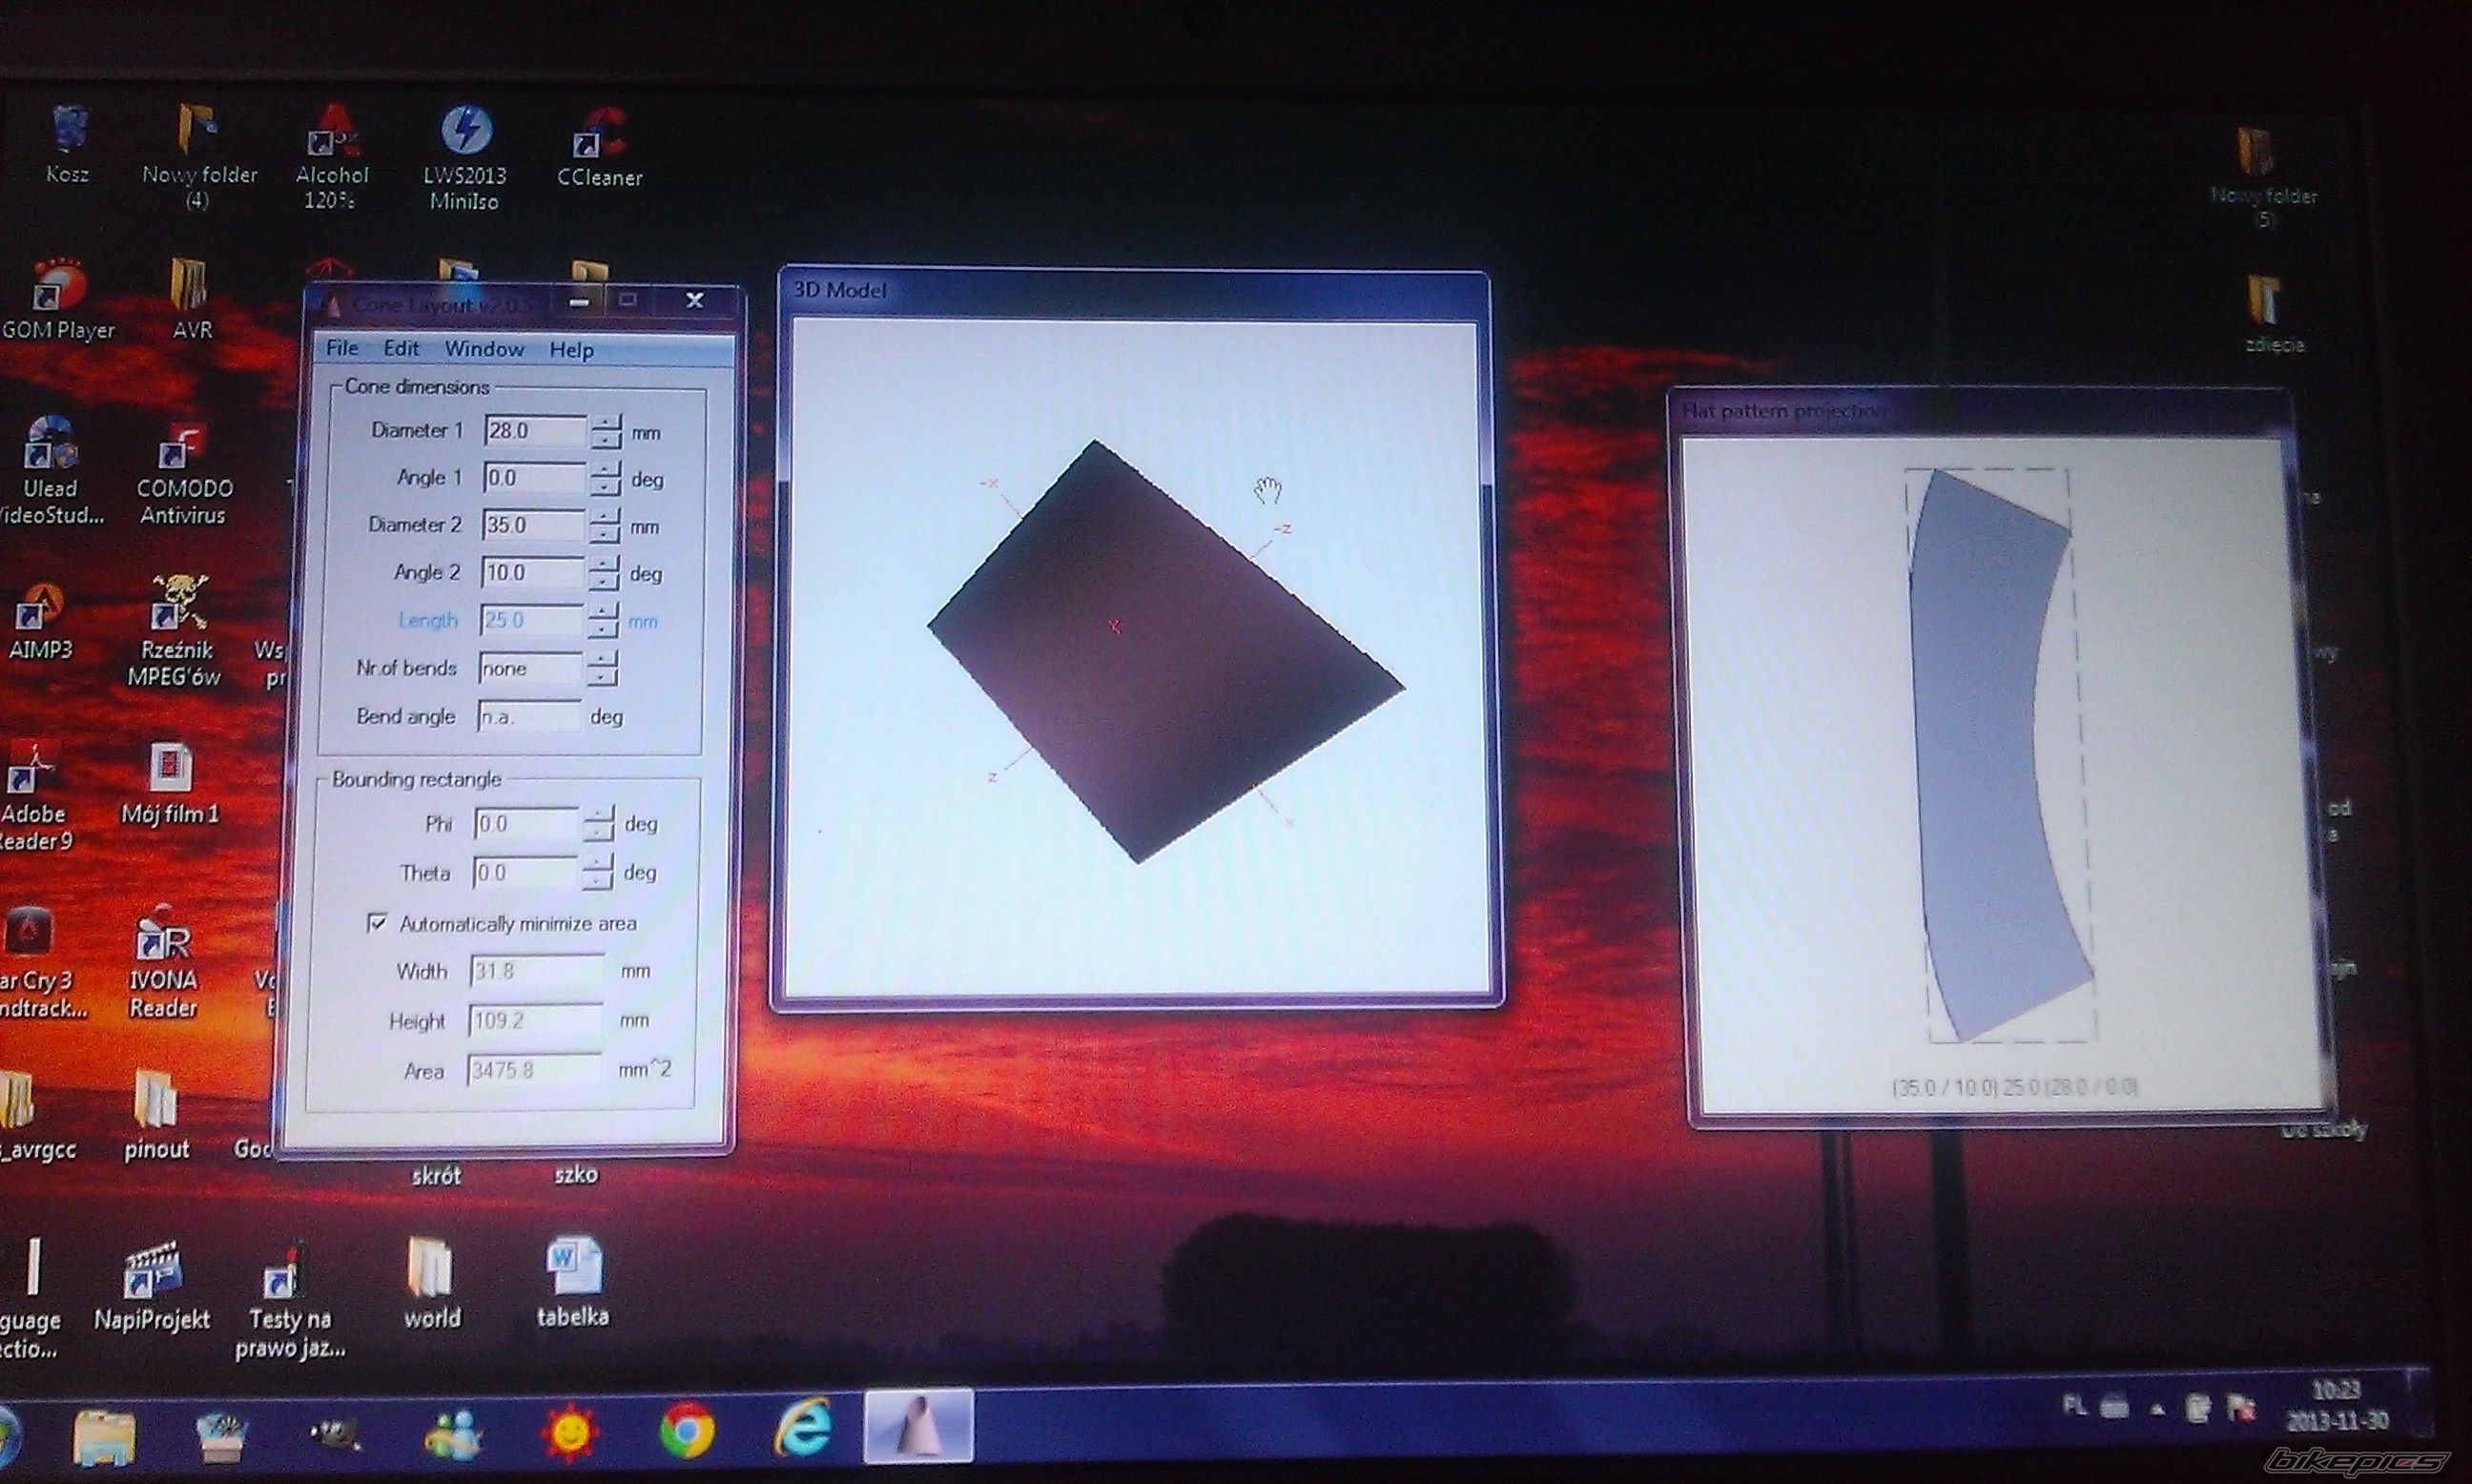
Task: Open Internet Explorer from the taskbar
Action: click(x=803, y=1428)
